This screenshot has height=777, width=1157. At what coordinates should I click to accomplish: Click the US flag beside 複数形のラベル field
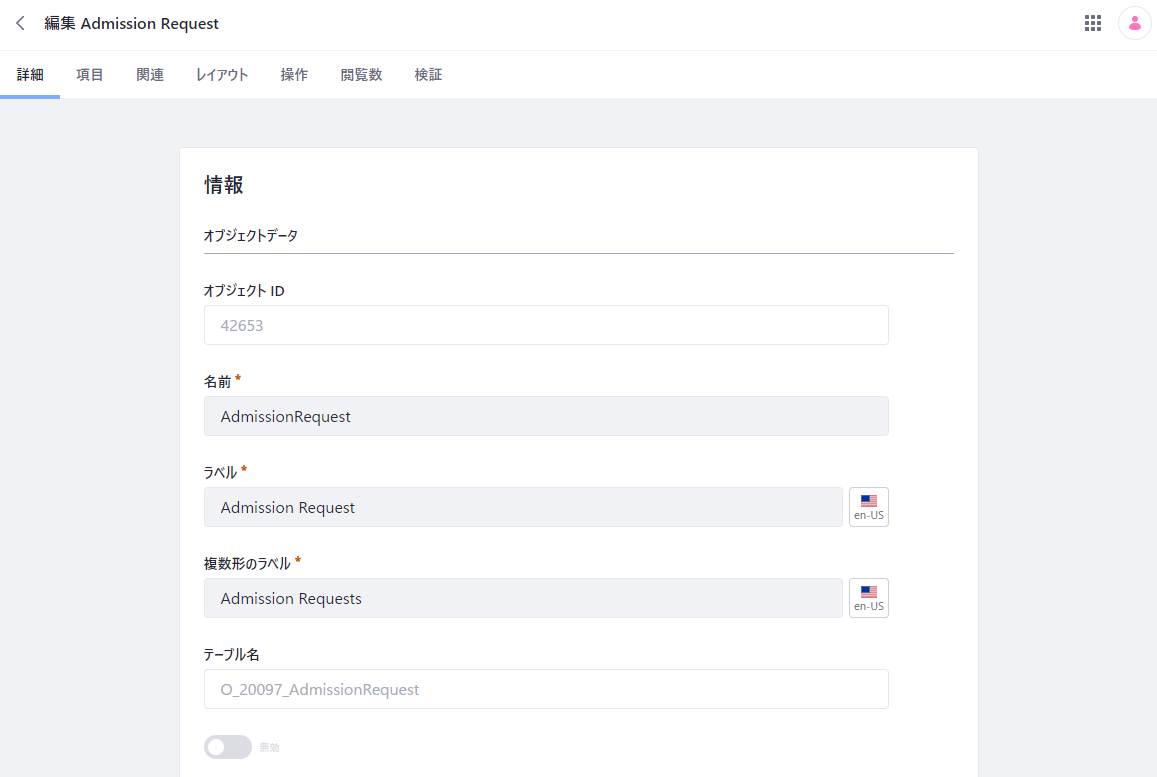tap(868, 592)
